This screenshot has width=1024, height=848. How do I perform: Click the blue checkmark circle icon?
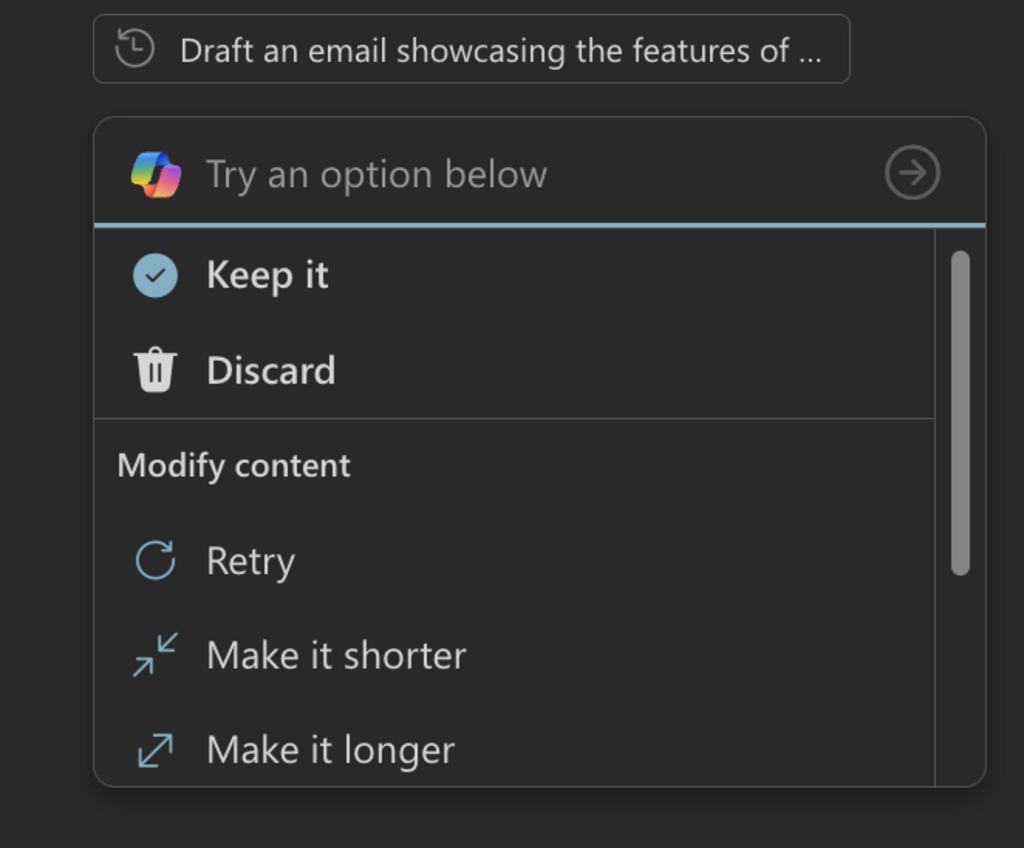point(155,275)
